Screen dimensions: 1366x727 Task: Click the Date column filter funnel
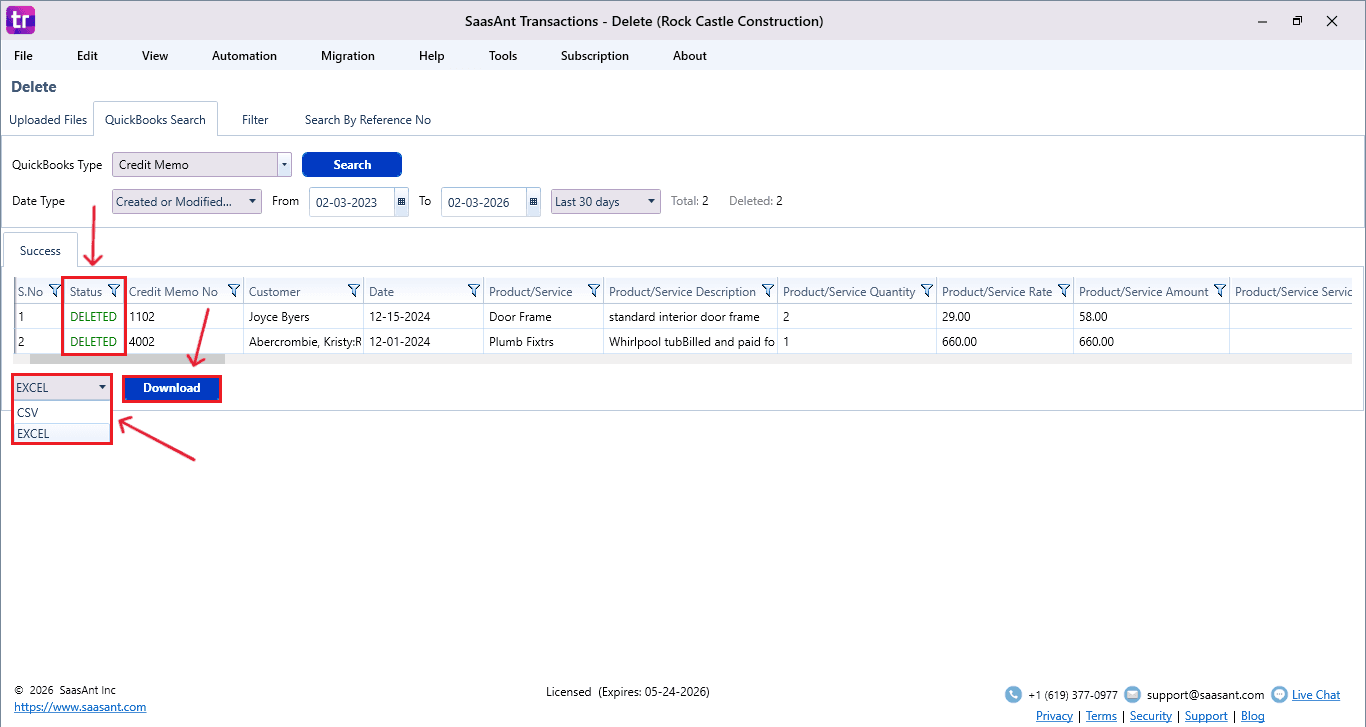(x=474, y=291)
